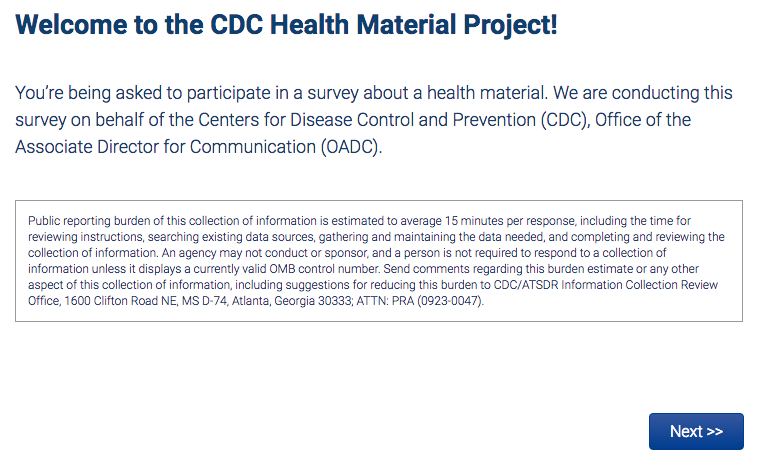Click the Next >> button
The height and width of the screenshot is (465, 761).
(x=696, y=431)
